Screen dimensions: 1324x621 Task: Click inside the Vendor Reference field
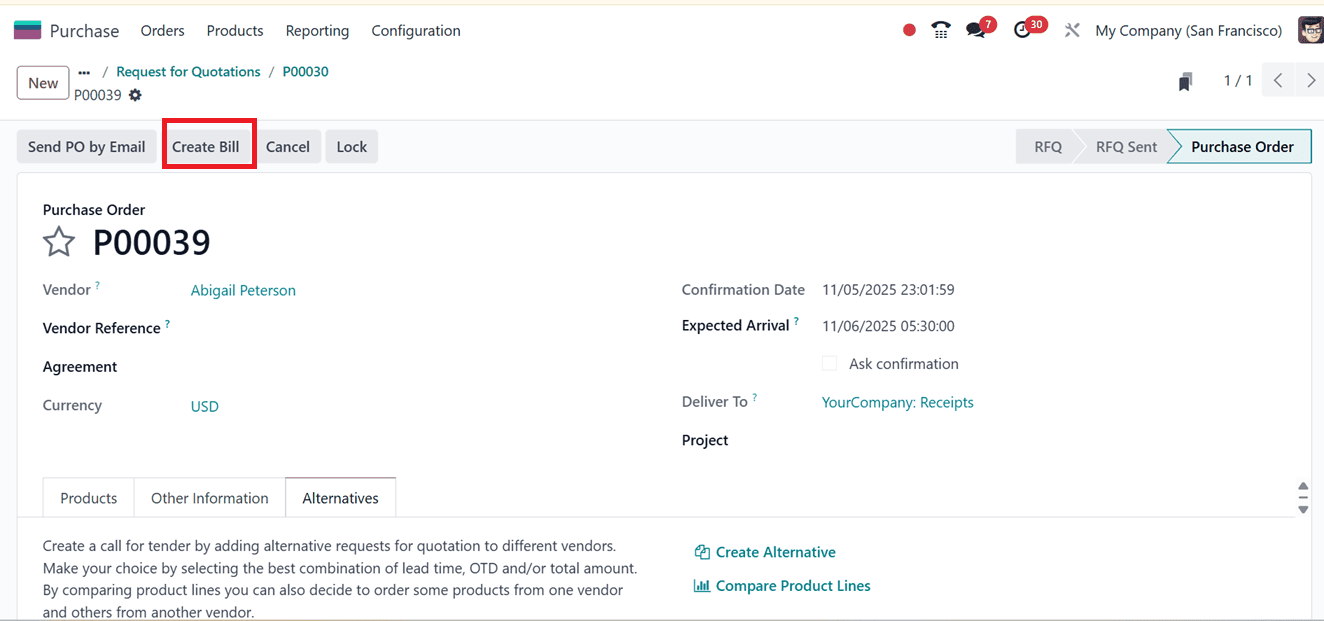click(250, 328)
